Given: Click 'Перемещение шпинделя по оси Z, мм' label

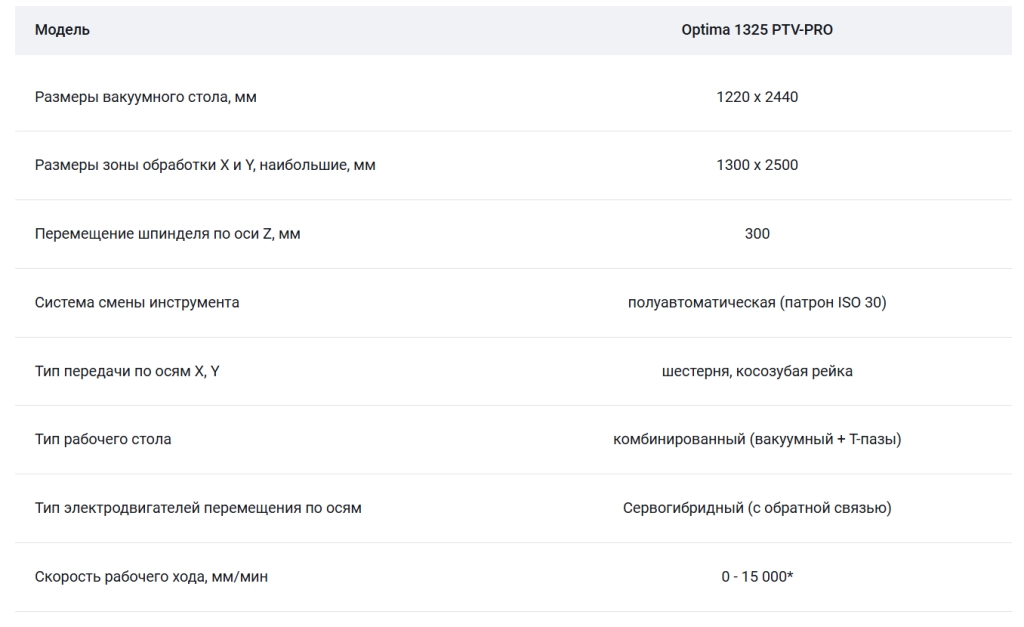Looking at the screenshot, I should (167, 234).
